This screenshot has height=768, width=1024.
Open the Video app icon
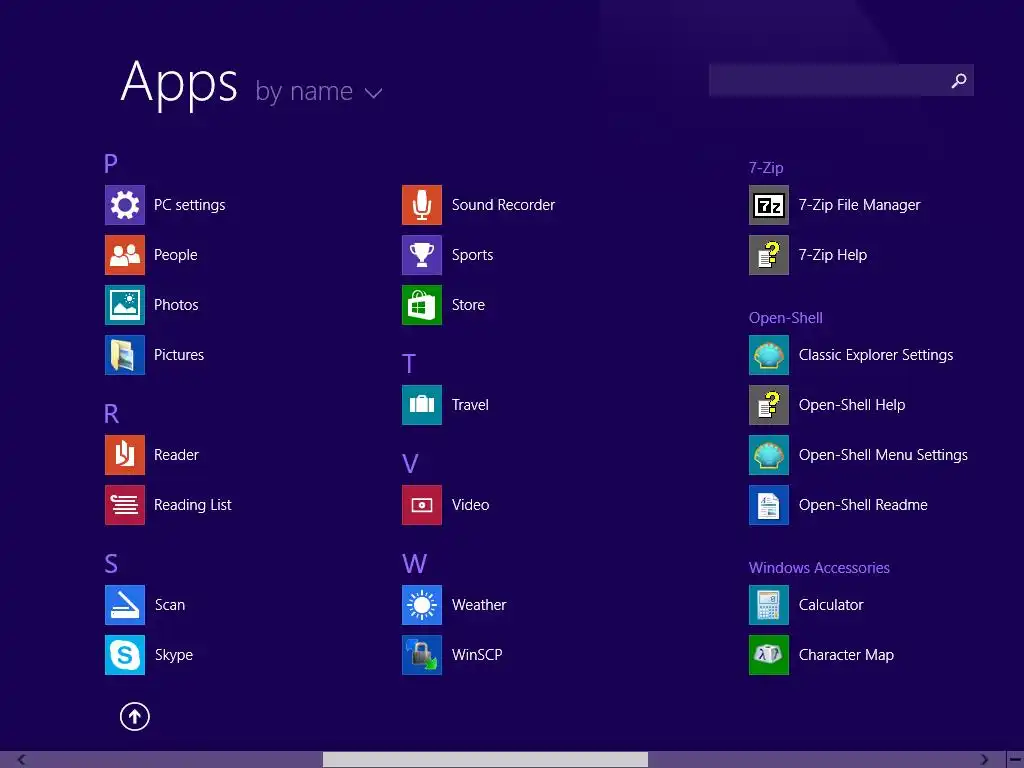click(422, 505)
